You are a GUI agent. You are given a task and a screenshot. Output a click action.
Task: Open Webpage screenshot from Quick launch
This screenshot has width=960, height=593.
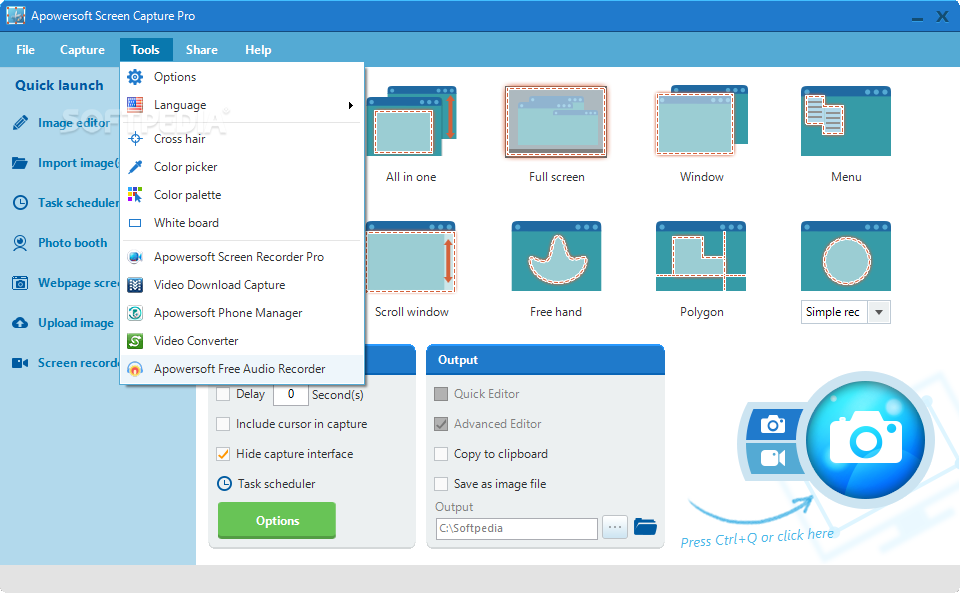[x=65, y=283]
